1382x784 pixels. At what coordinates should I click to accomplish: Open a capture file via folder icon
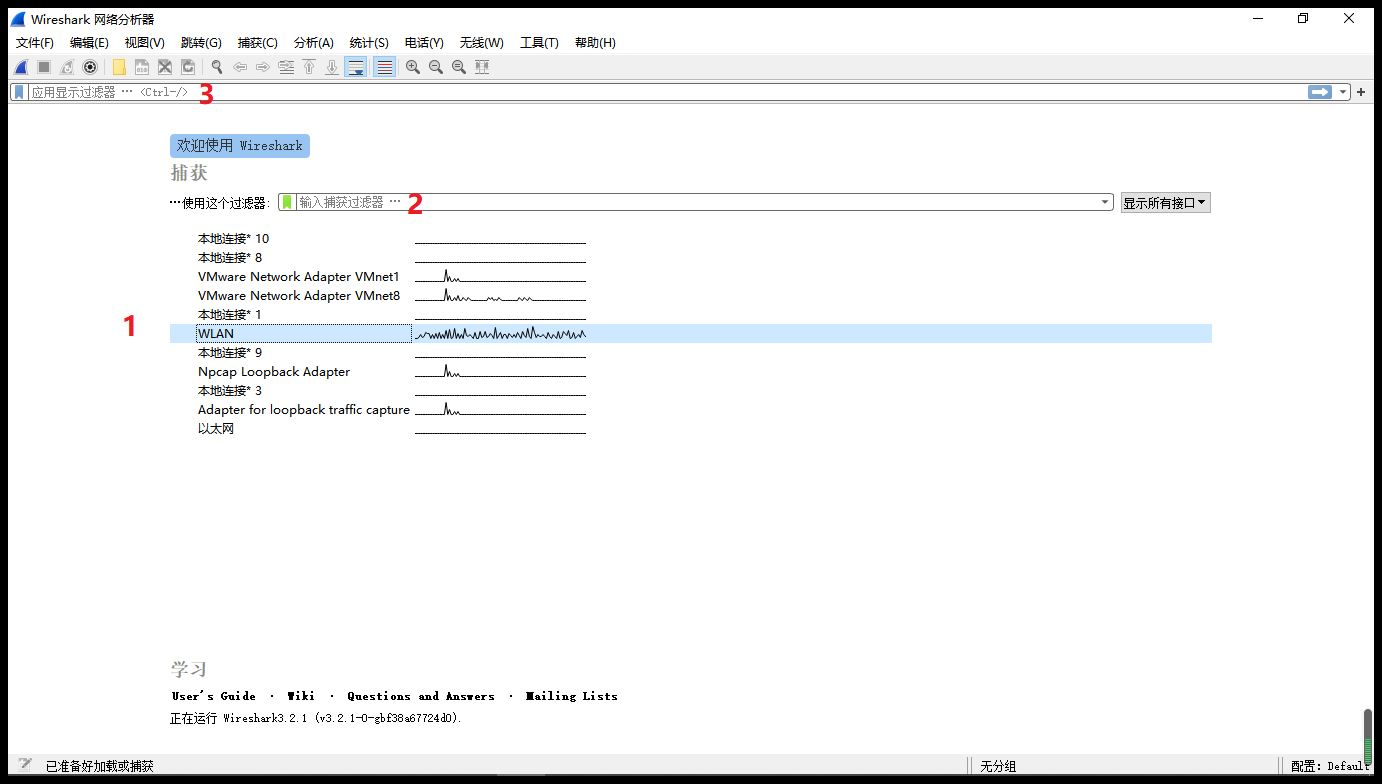coord(119,67)
